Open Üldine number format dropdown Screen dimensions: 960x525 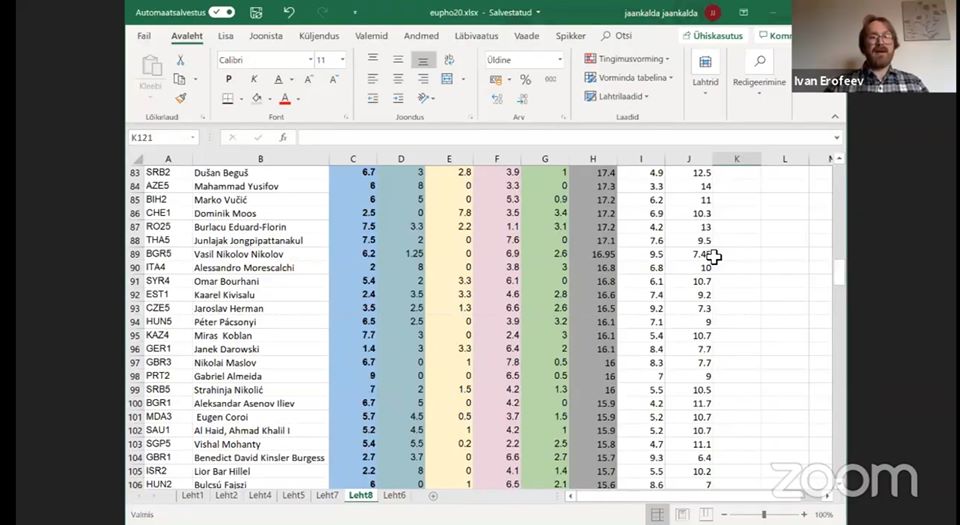560,60
